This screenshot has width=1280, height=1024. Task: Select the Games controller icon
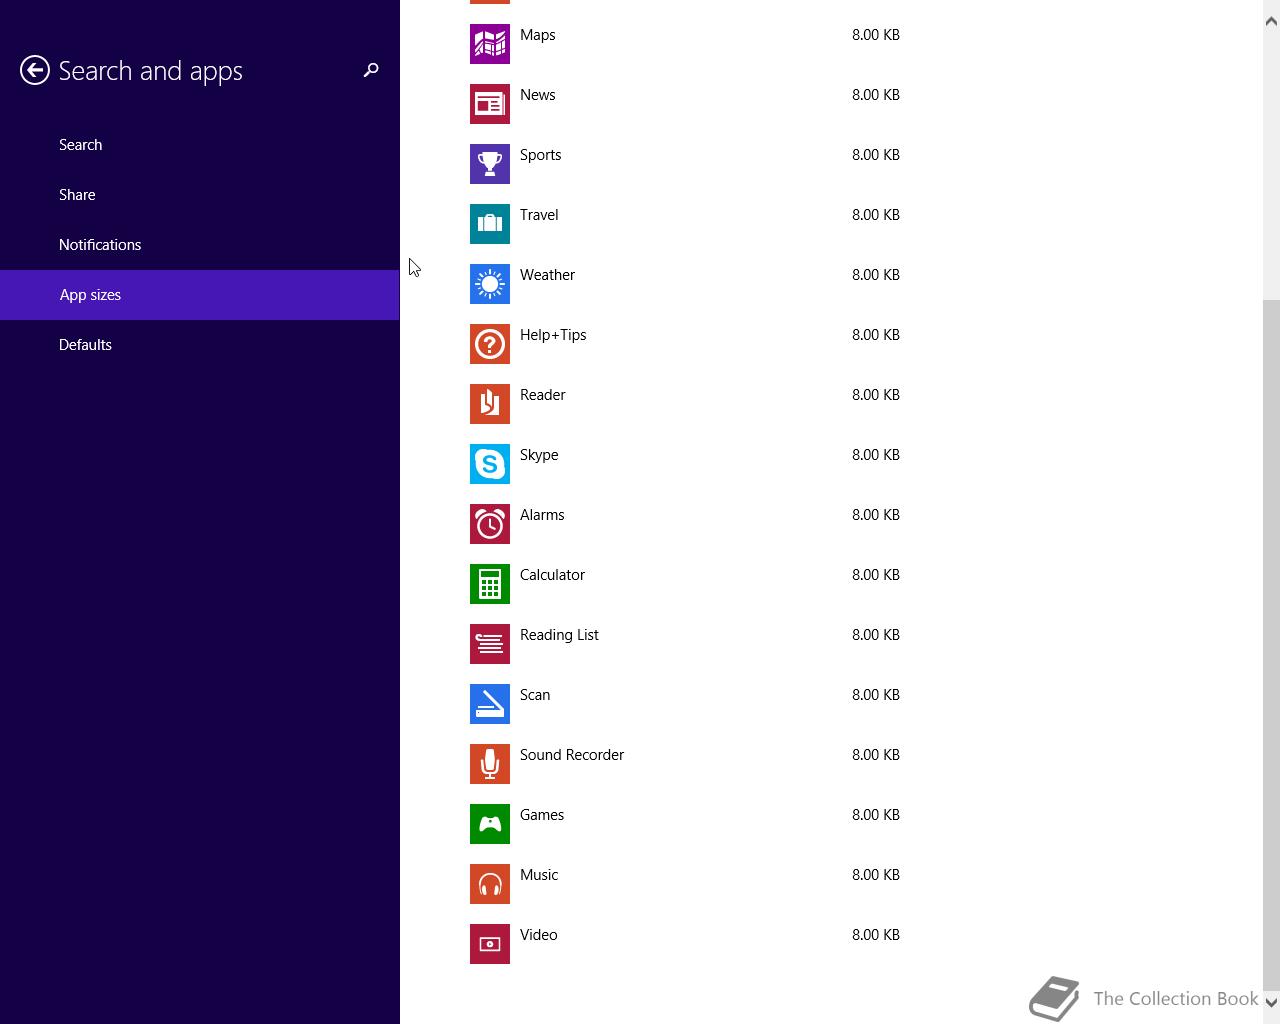(x=490, y=824)
